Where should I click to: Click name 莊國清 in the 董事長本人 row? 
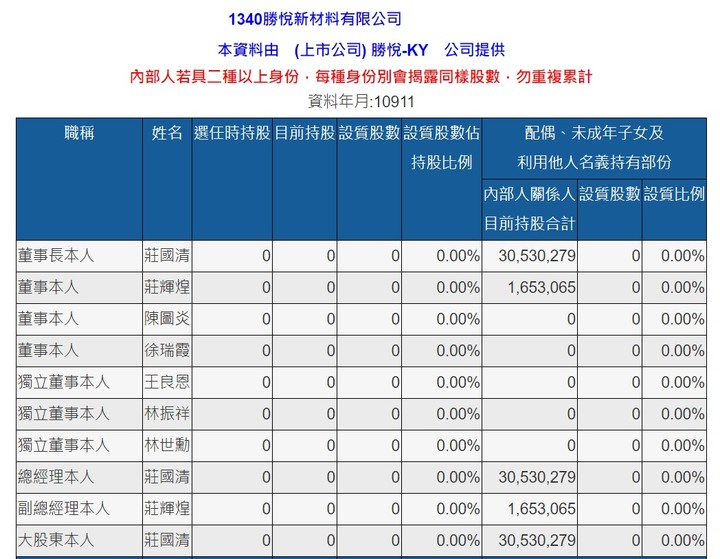(x=167, y=255)
